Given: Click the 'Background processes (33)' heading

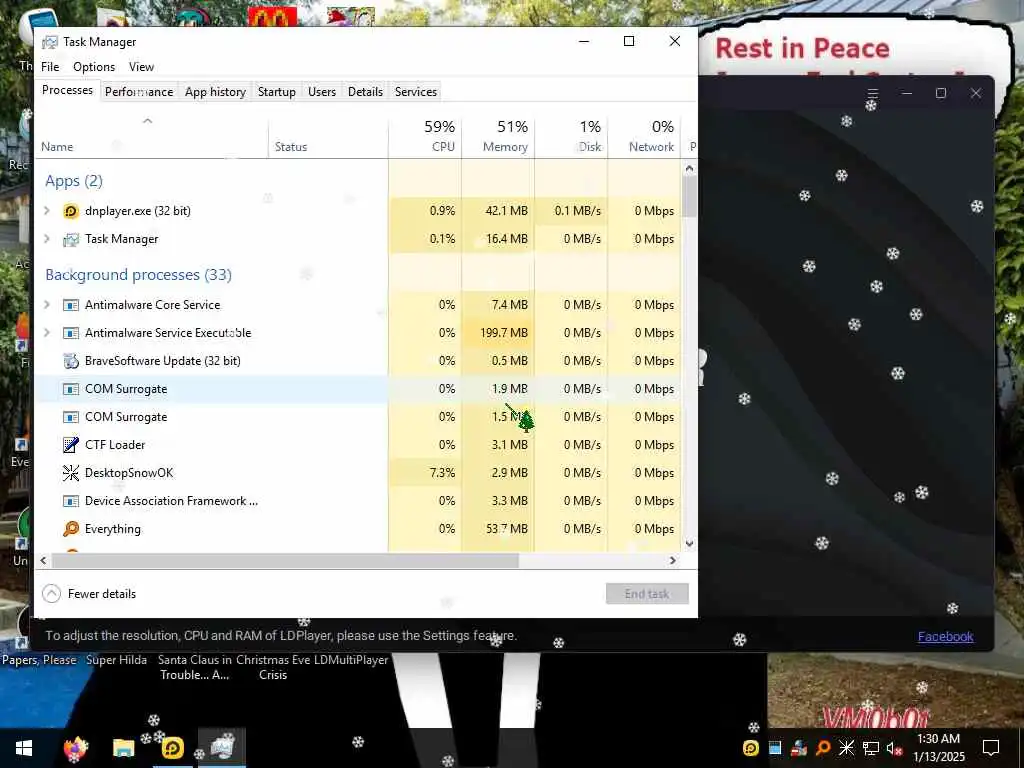Looking at the screenshot, I should [x=138, y=275].
